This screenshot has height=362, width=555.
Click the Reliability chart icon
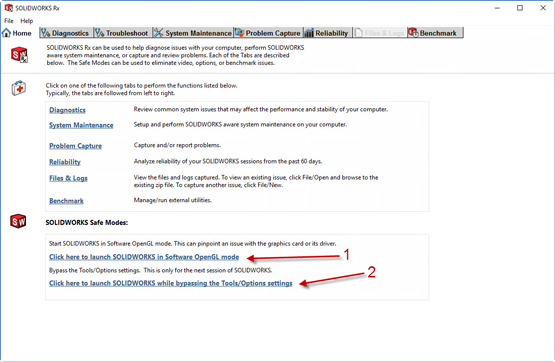click(x=309, y=33)
